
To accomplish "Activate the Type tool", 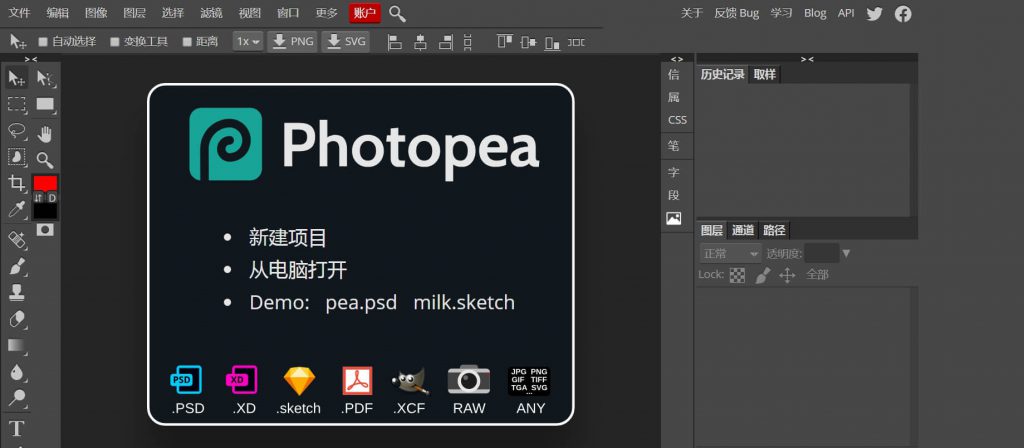I will tap(16, 428).
